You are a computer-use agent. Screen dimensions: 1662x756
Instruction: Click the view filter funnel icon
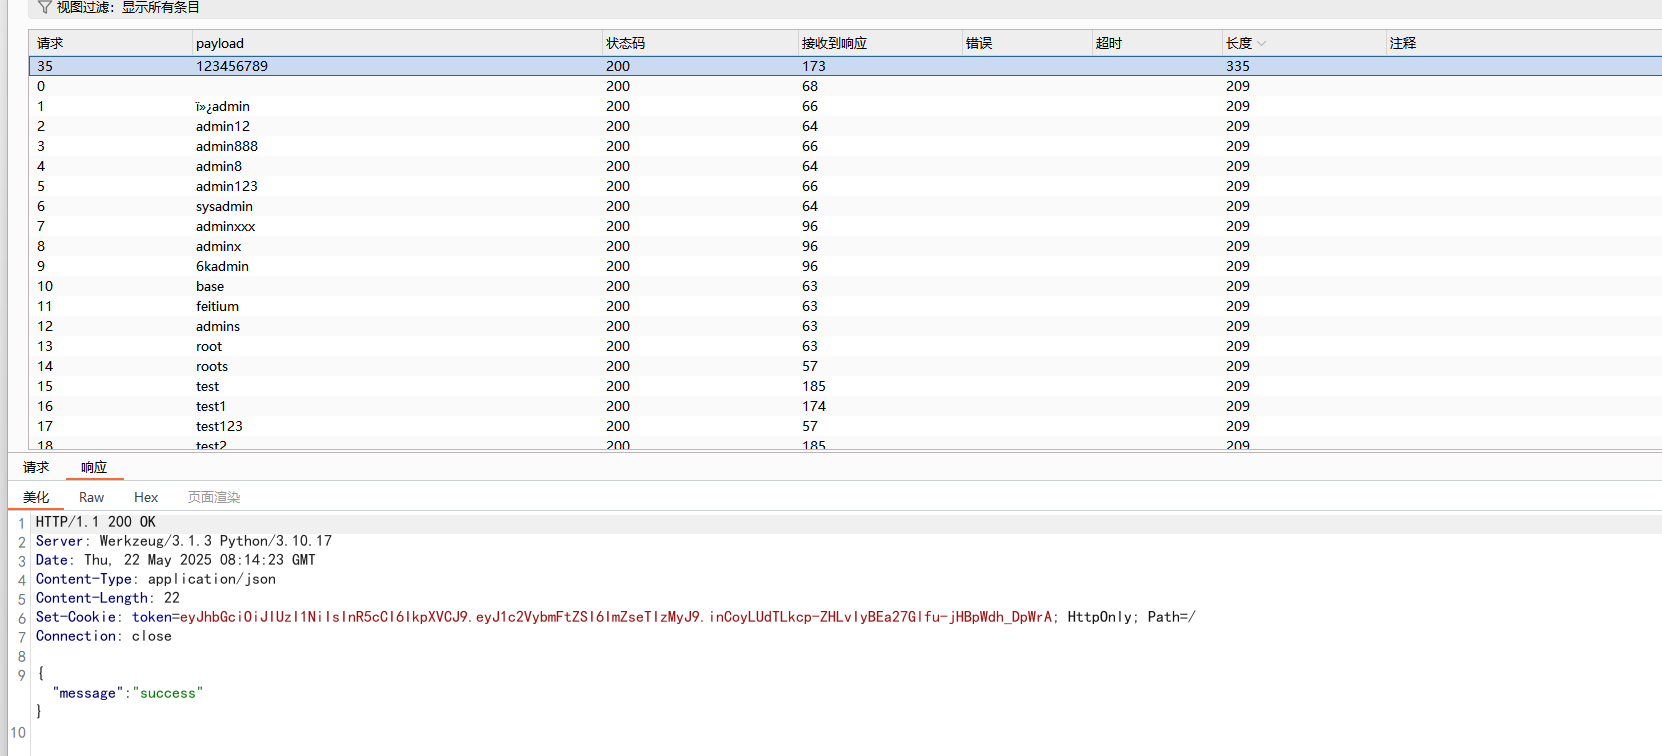[x=44, y=8]
